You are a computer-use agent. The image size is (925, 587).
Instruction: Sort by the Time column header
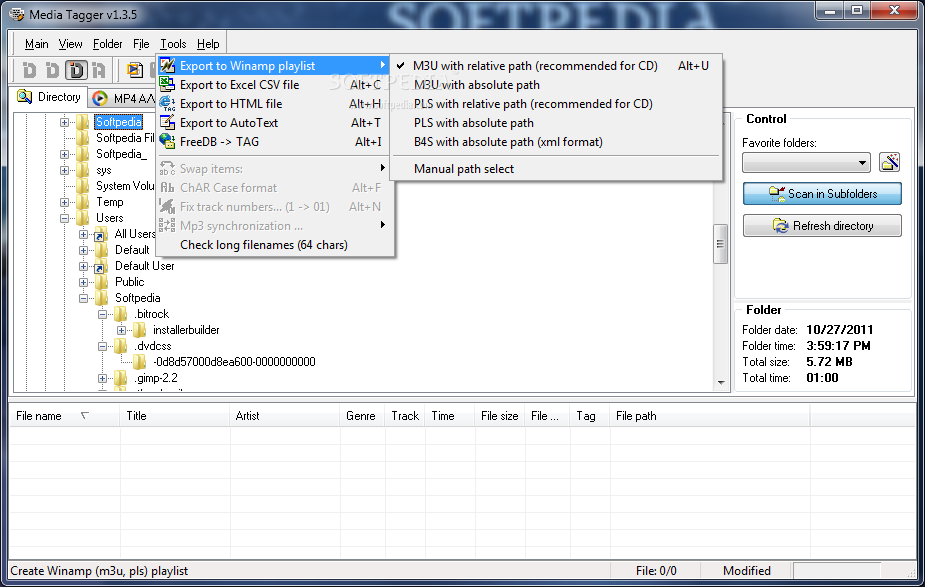tap(450, 416)
